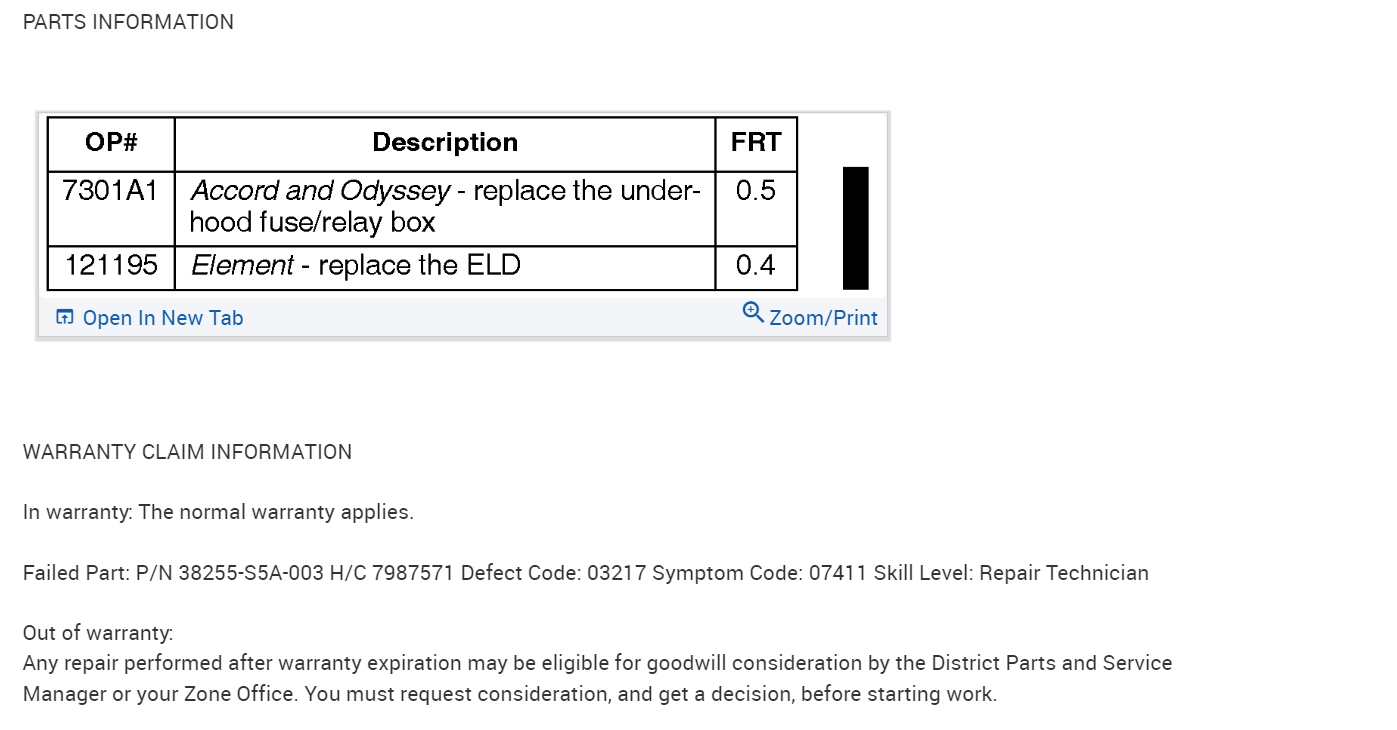This screenshot has height=730, width=1397.
Task: Click the Description column header
Action: (x=445, y=143)
